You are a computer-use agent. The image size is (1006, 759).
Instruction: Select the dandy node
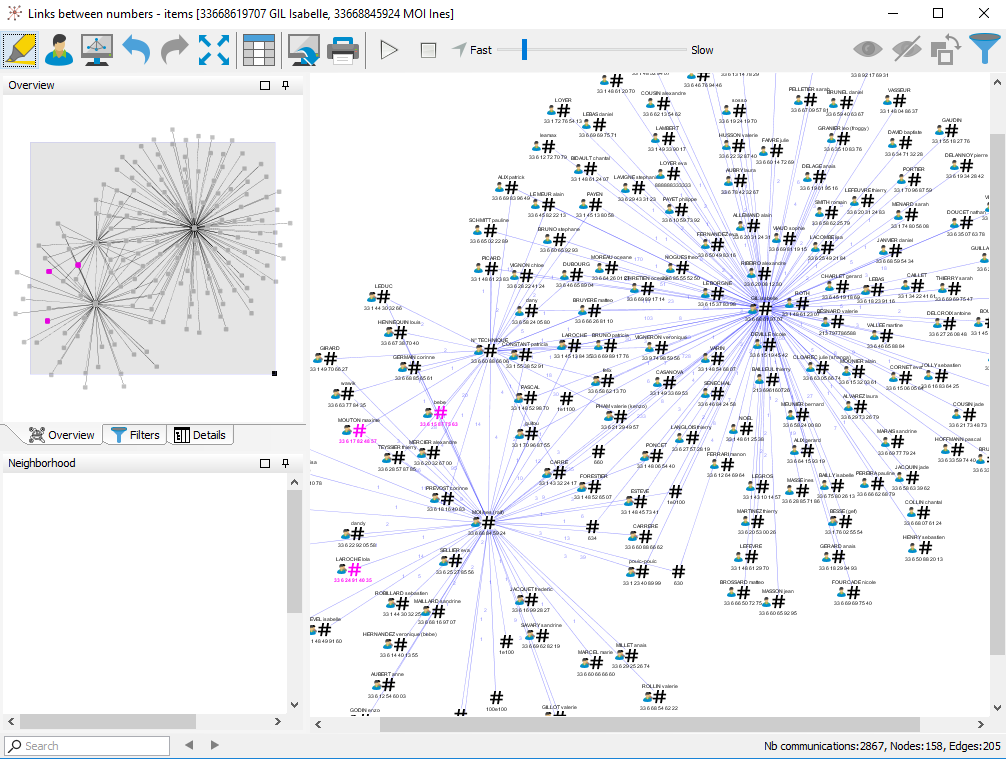pos(357,534)
